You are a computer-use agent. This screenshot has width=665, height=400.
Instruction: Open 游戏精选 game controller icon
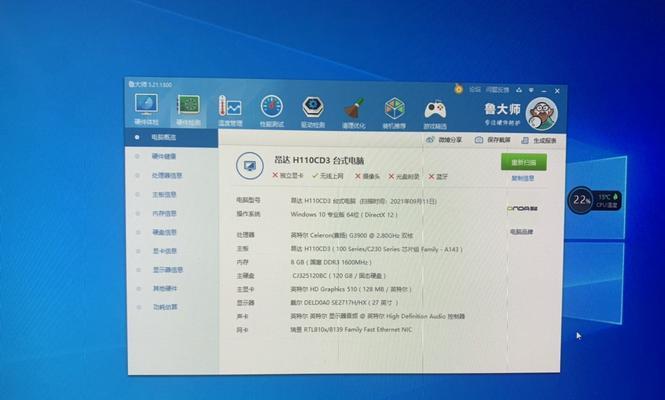coord(435,110)
